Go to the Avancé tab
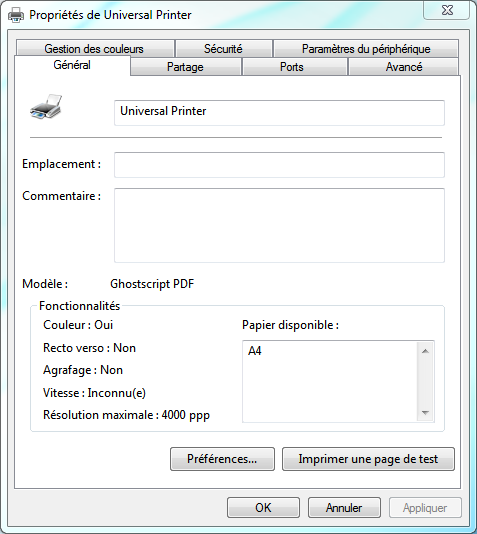Image resolution: width=477 pixels, height=534 pixels. 404,67
